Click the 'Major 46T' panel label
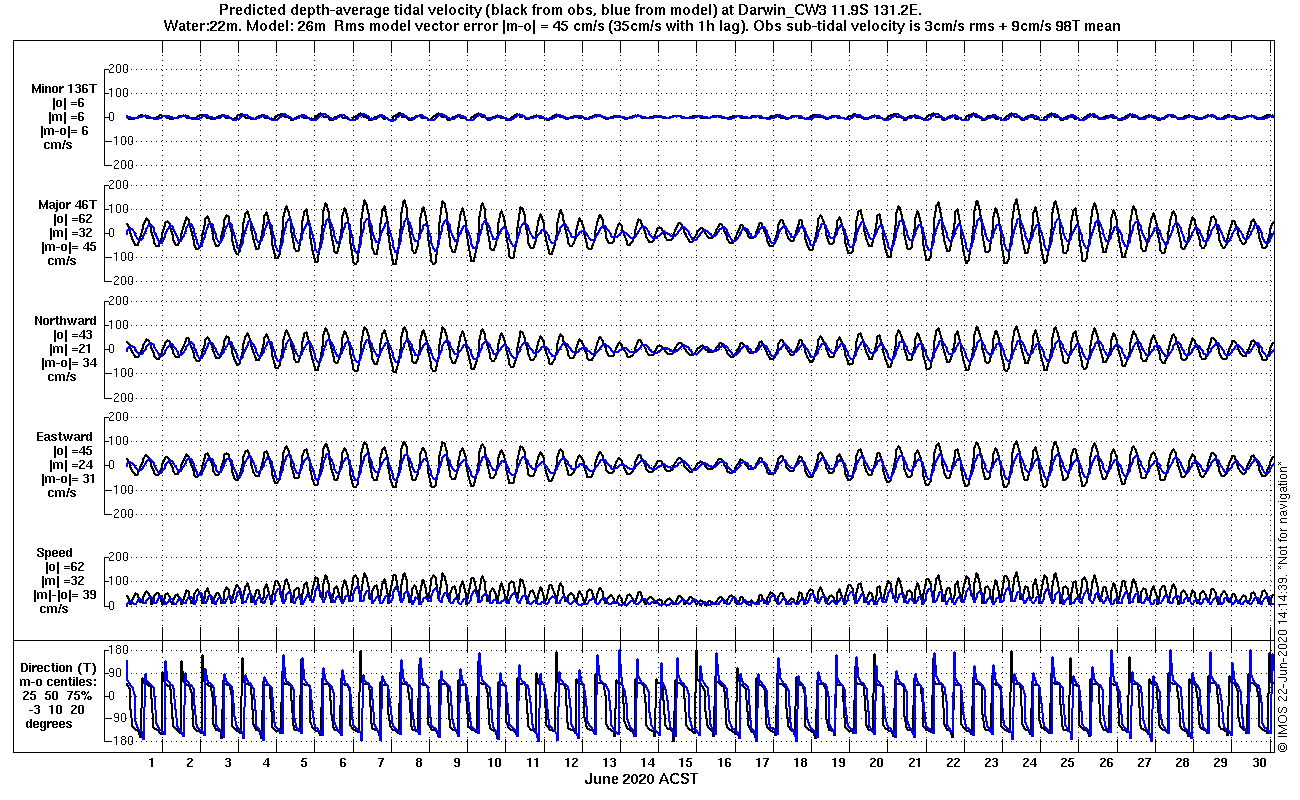Screen dimensions: 1300x800 click(67, 205)
